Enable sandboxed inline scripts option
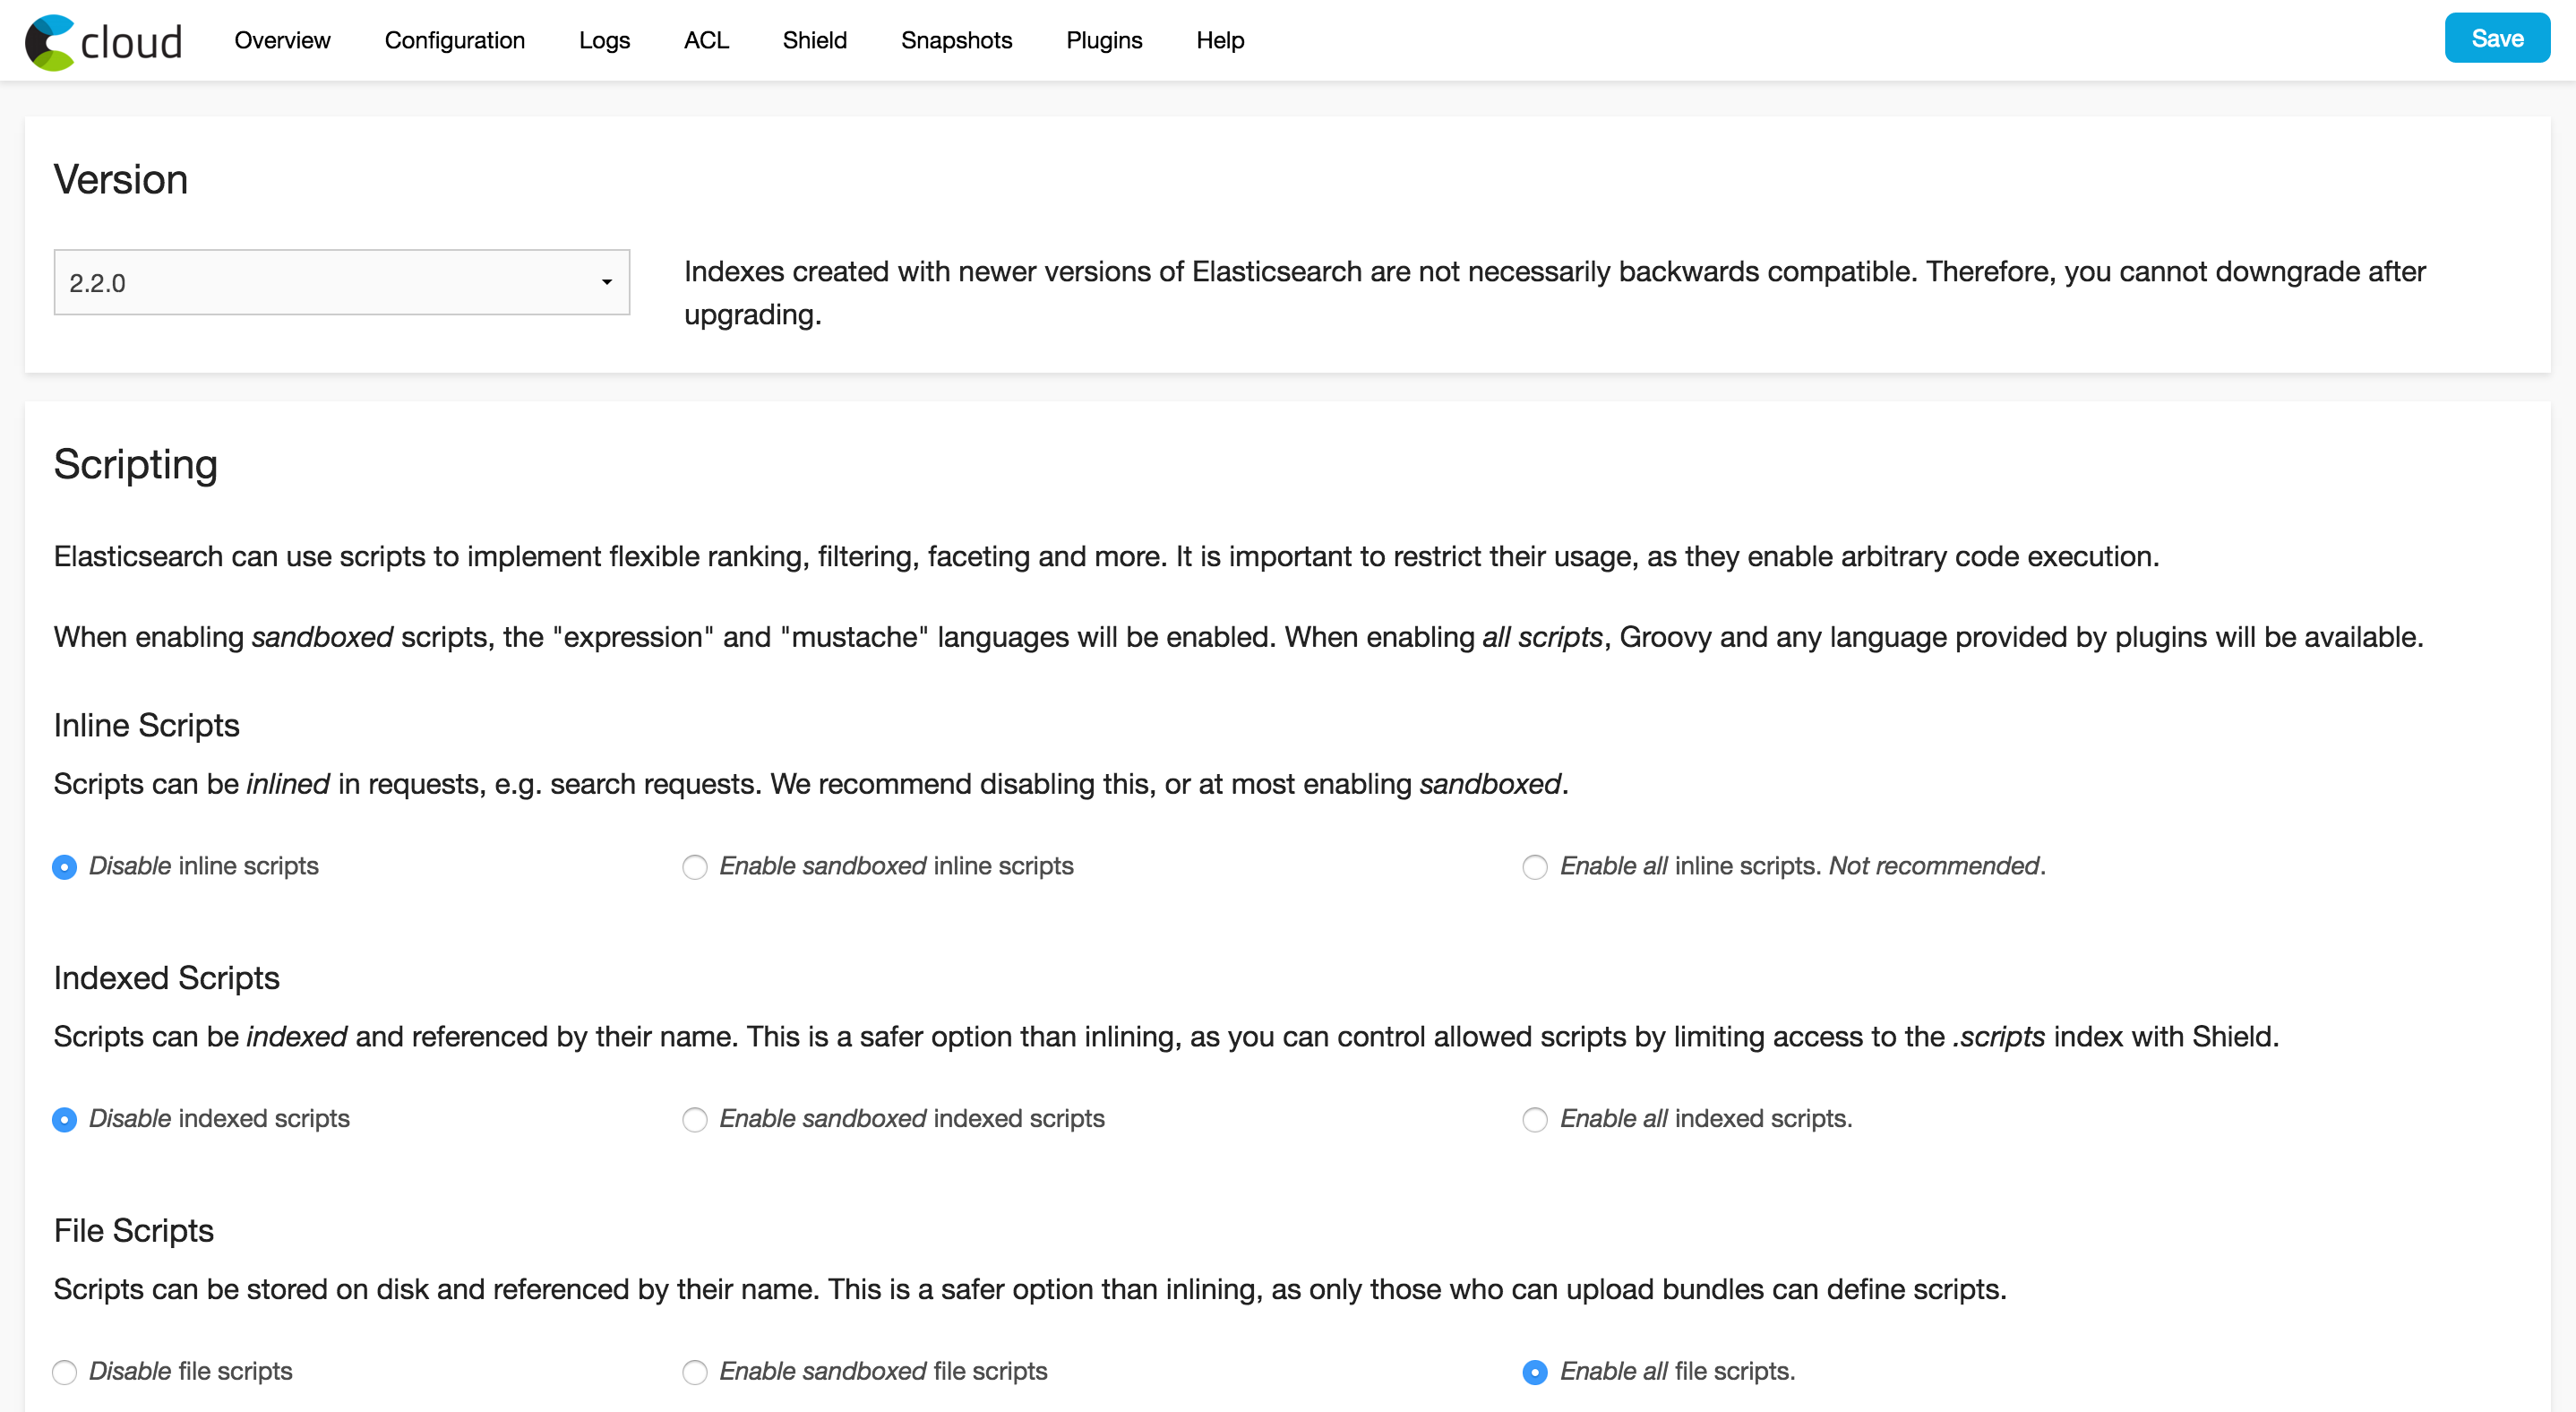This screenshot has width=2576, height=1412. (693, 866)
